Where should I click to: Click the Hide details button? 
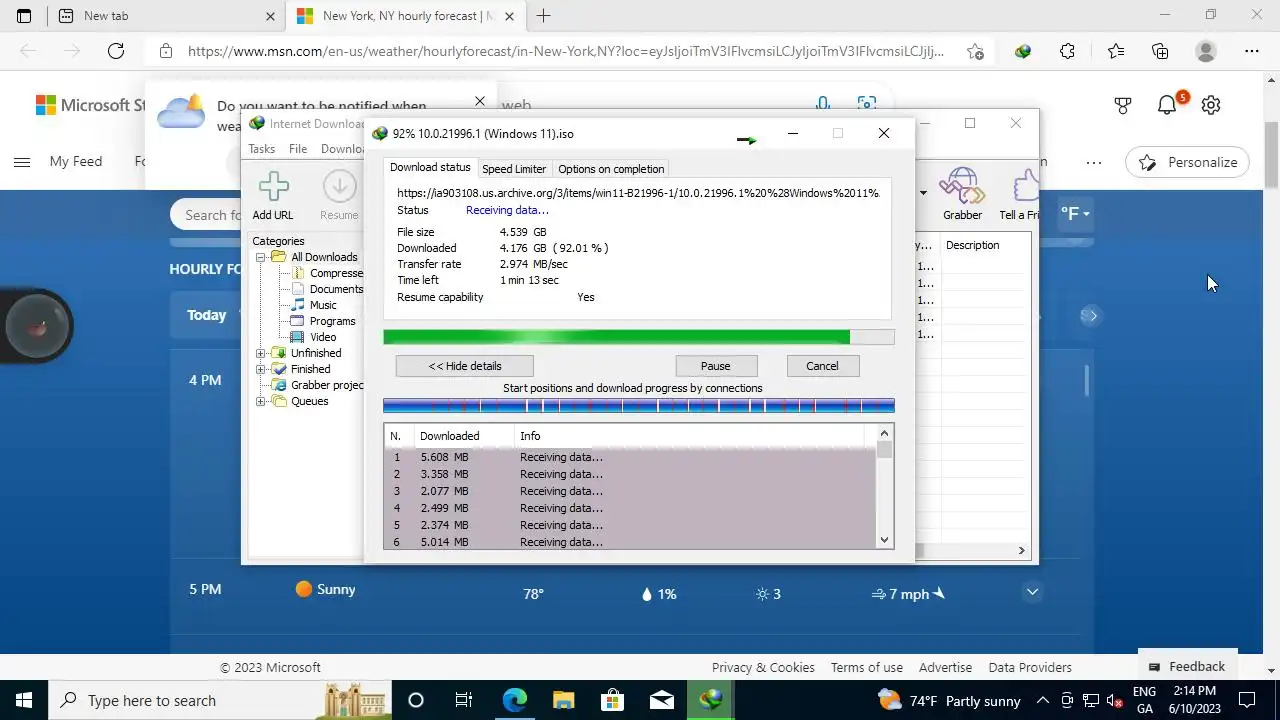tap(465, 366)
